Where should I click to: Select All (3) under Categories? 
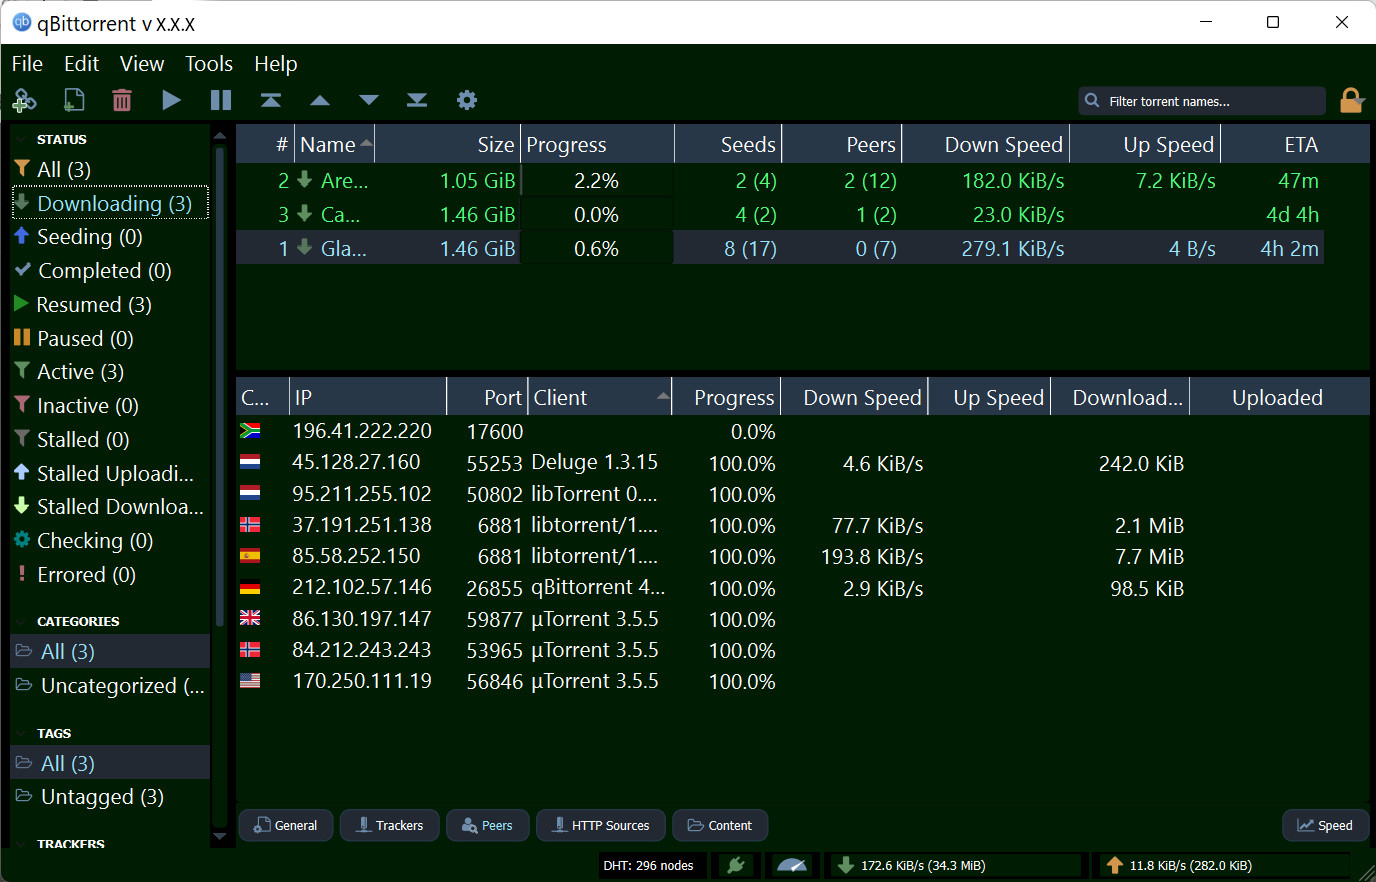tap(110, 652)
